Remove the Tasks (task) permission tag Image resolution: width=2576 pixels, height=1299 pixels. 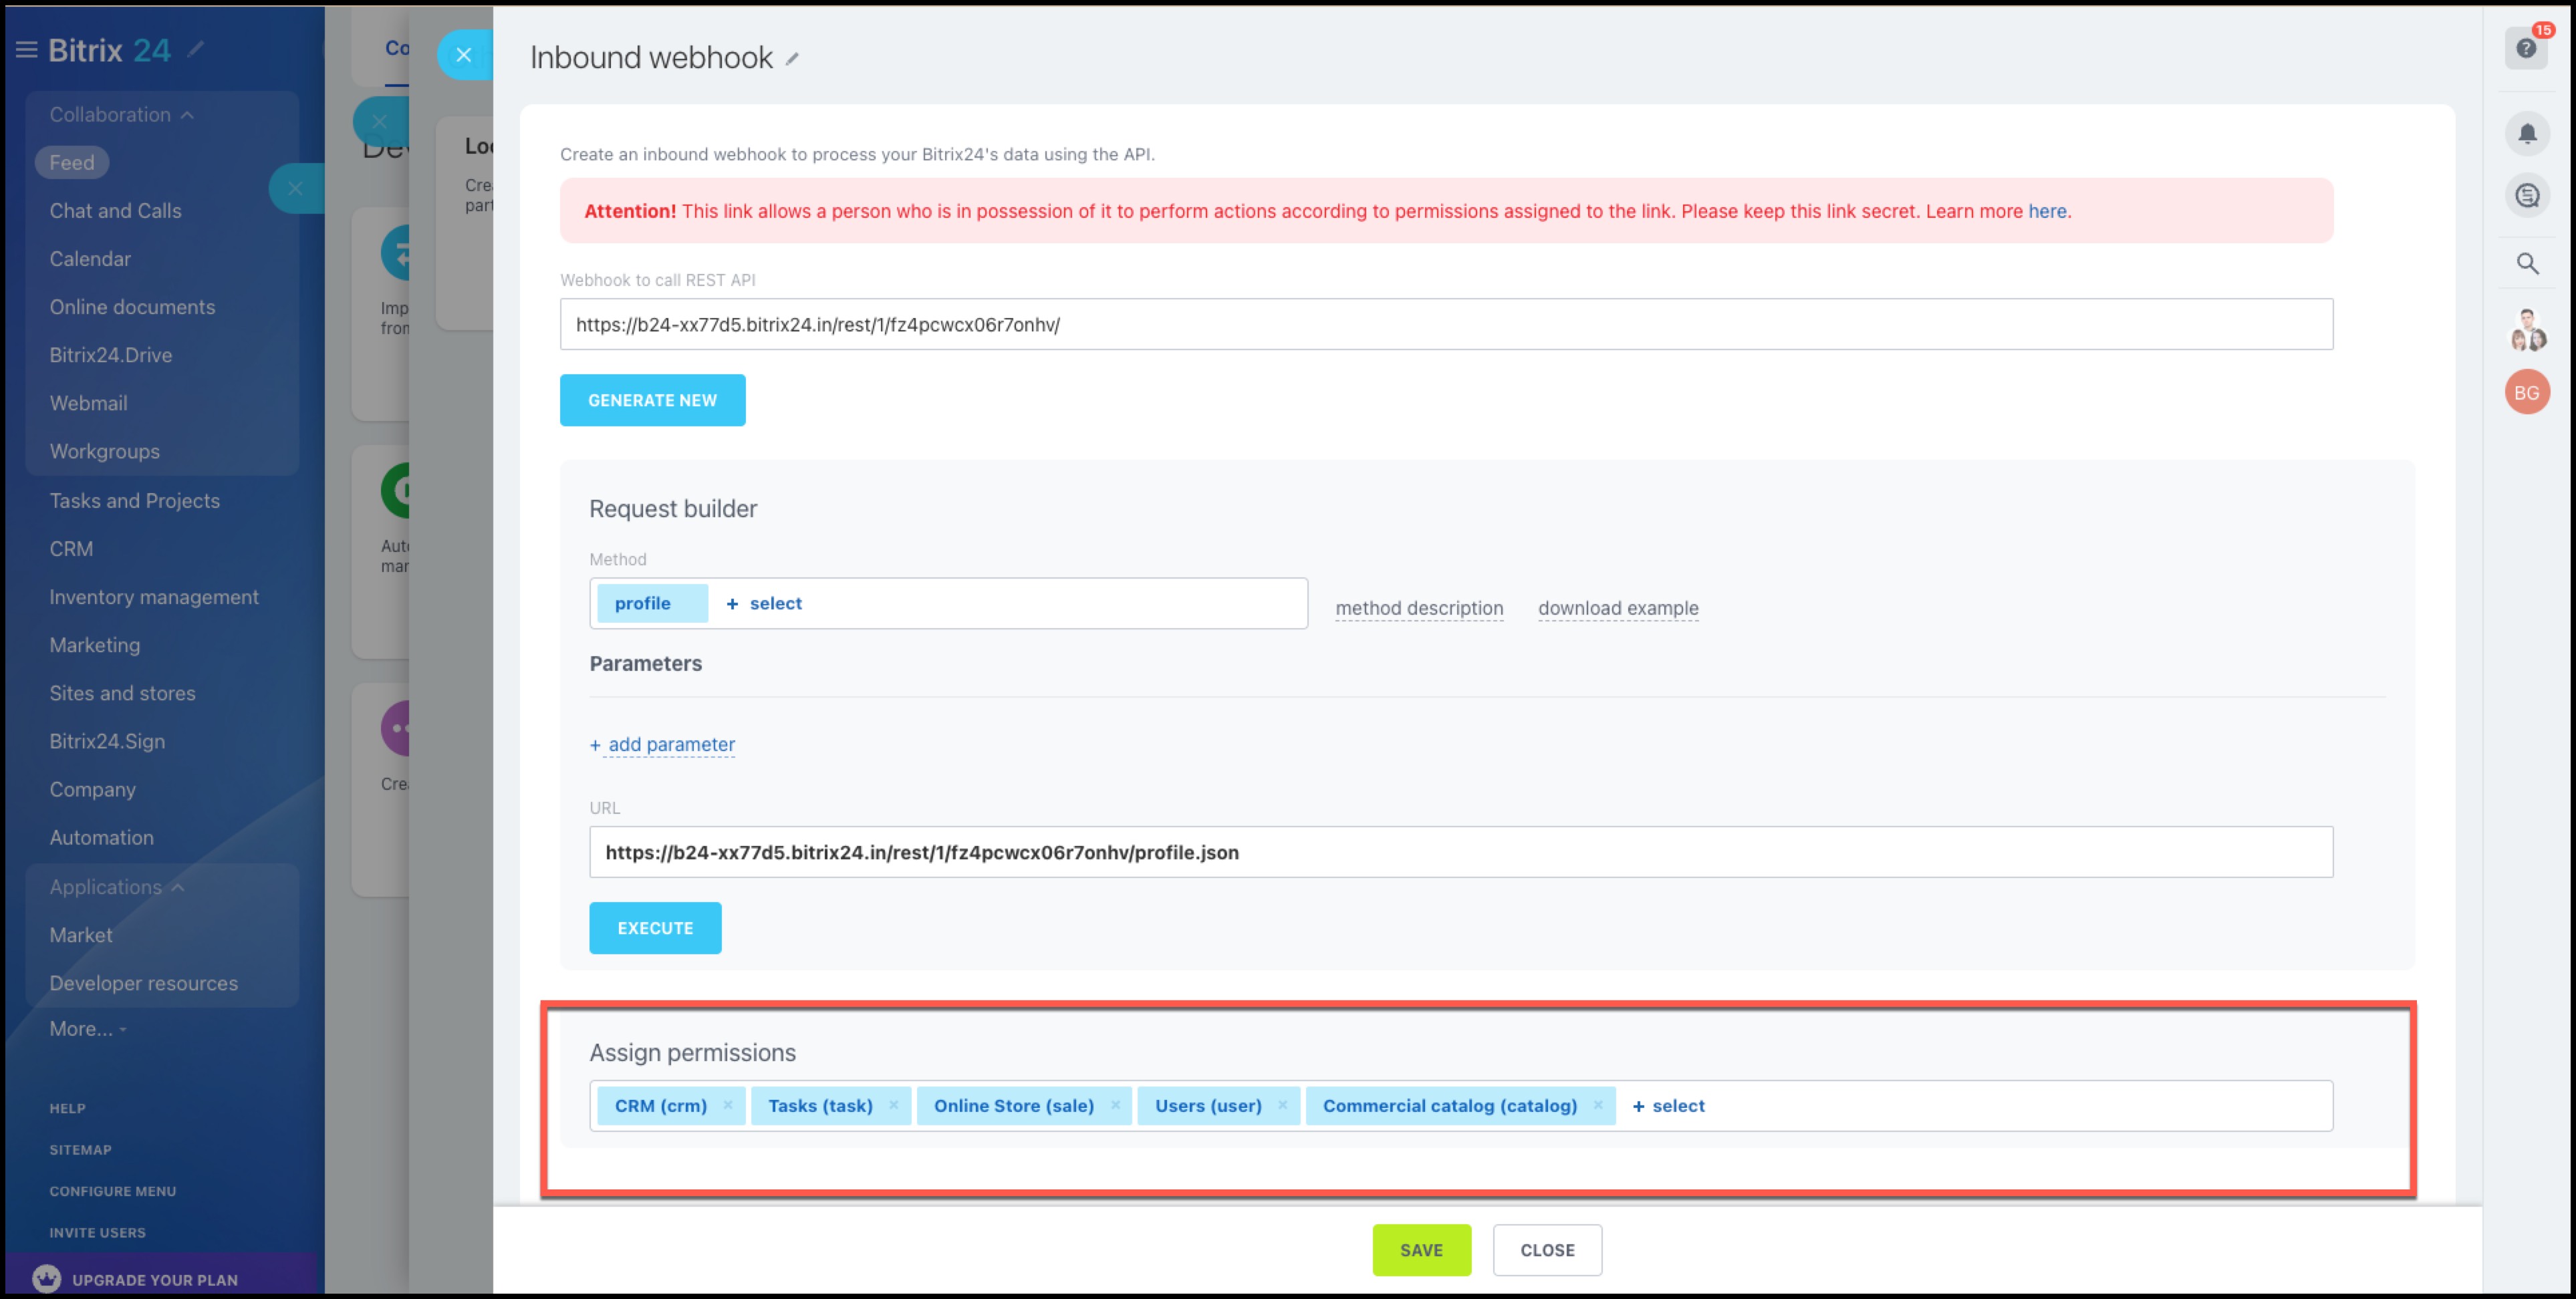pyautogui.click(x=894, y=1105)
